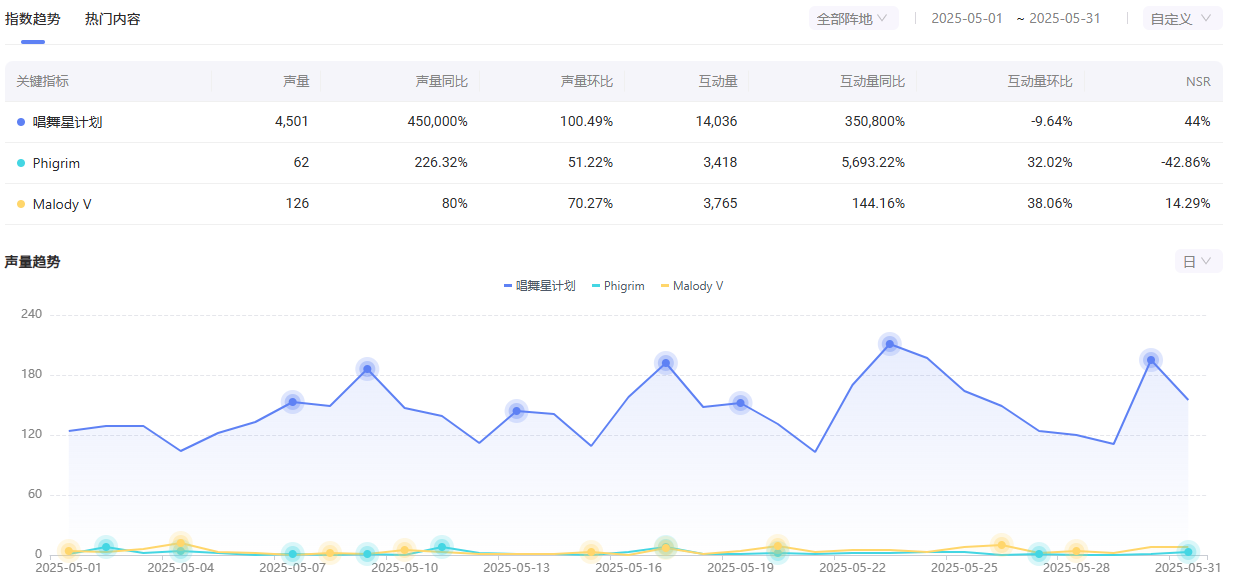Click the blue marker on 2025-05-19
The width and height of the screenshot is (1239, 585).
tap(740, 403)
